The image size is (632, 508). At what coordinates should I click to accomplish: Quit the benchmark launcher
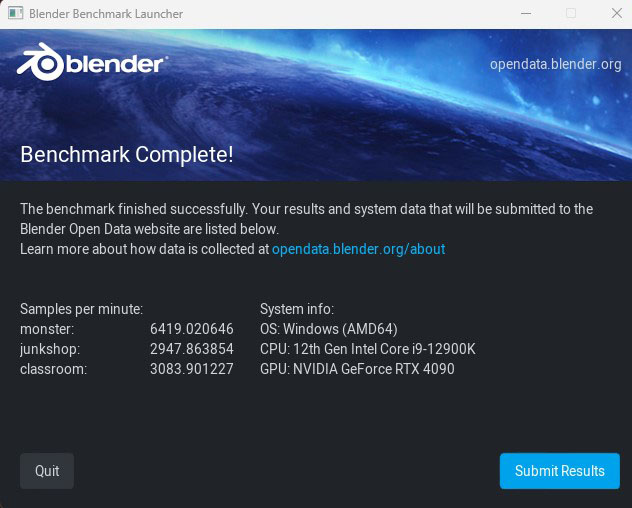click(47, 471)
